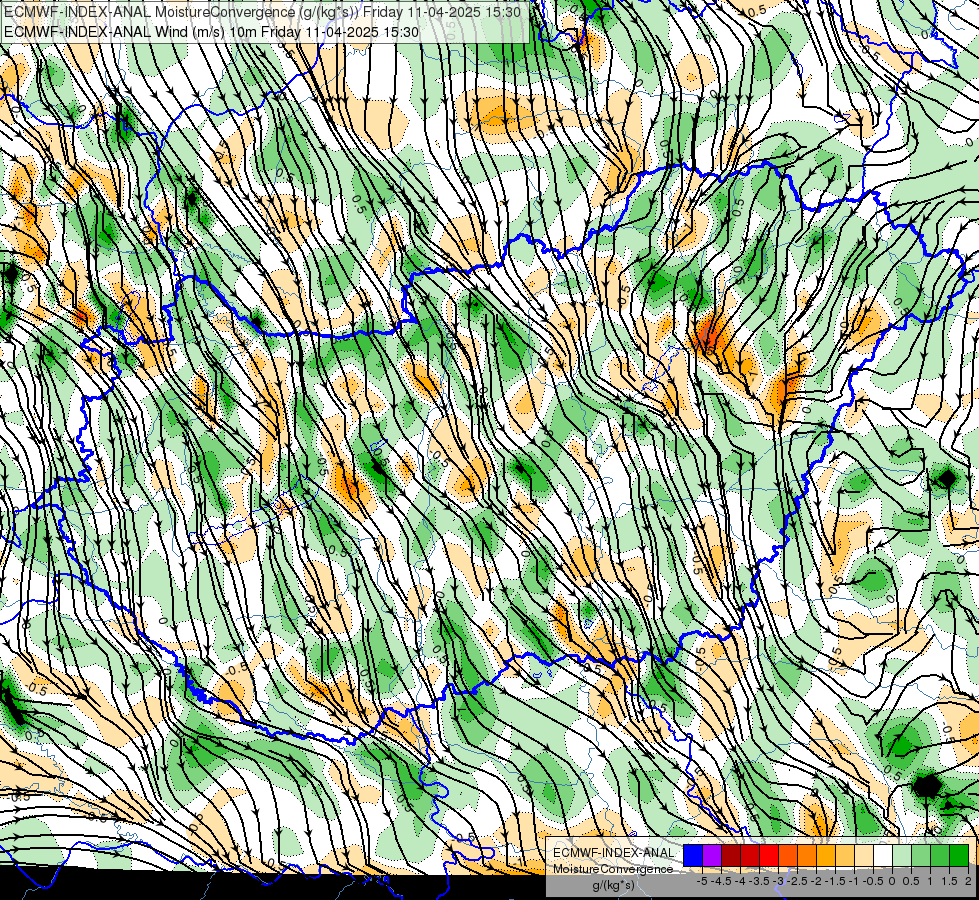979x900 pixels.
Task: Click the blue legend swatch below -5
Action: pyautogui.click(x=693, y=856)
